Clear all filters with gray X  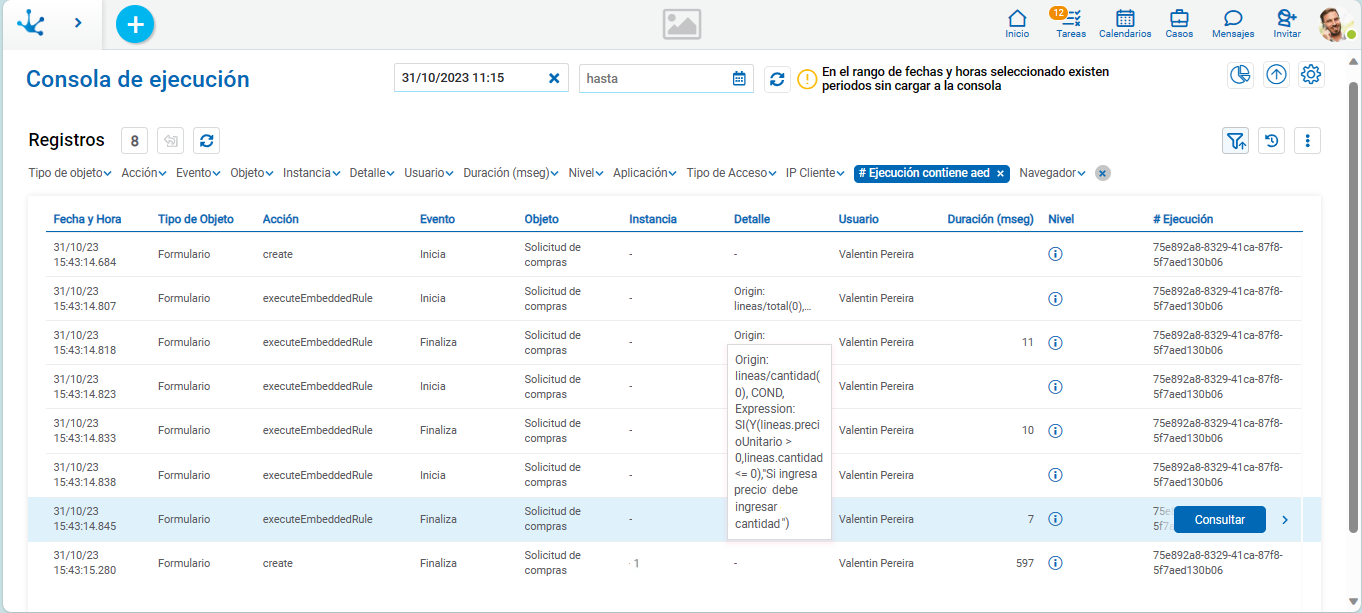pyautogui.click(x=1102, y=173)
